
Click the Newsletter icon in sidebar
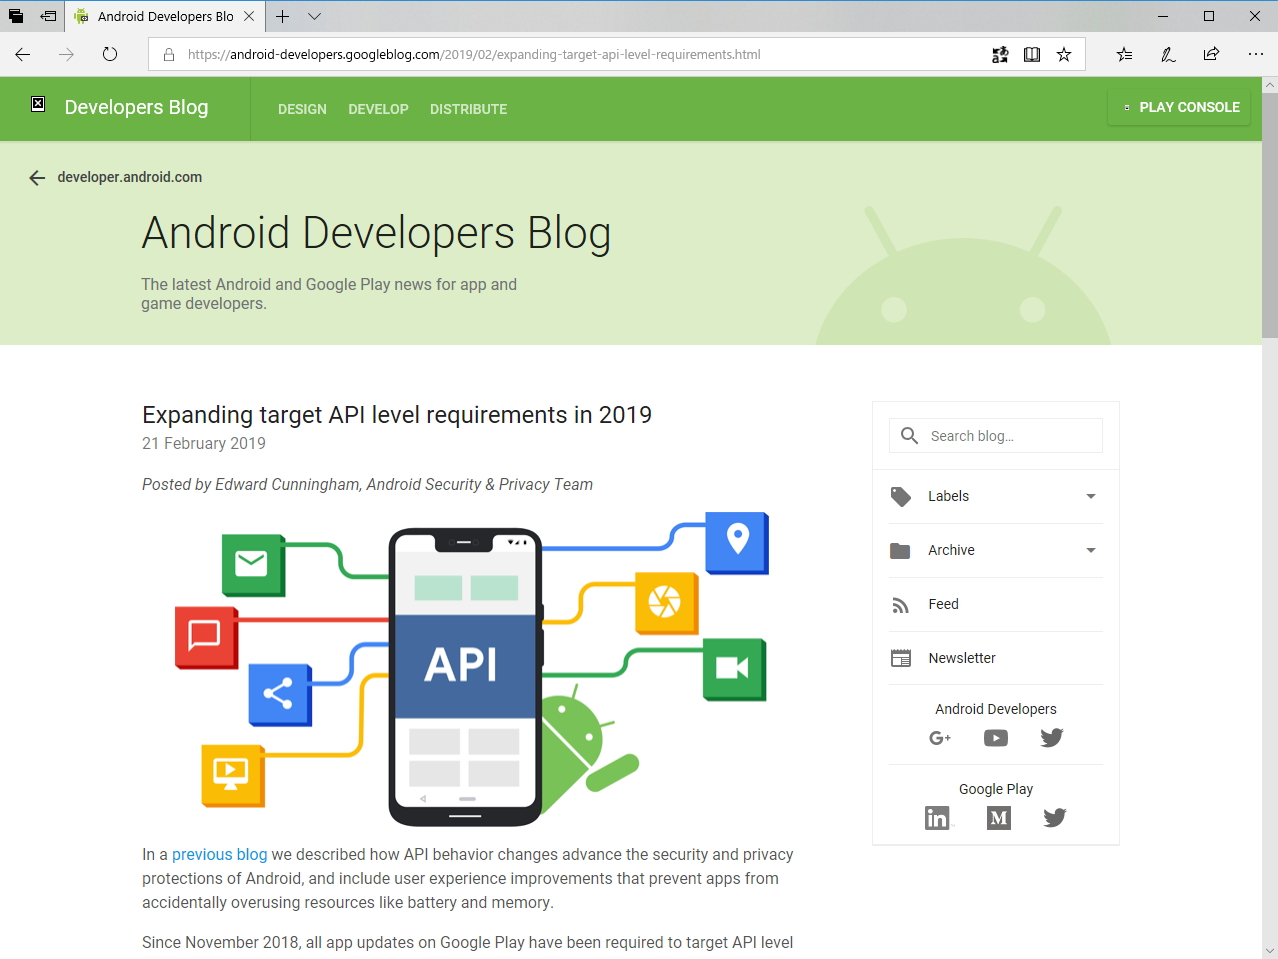point(901,657)
